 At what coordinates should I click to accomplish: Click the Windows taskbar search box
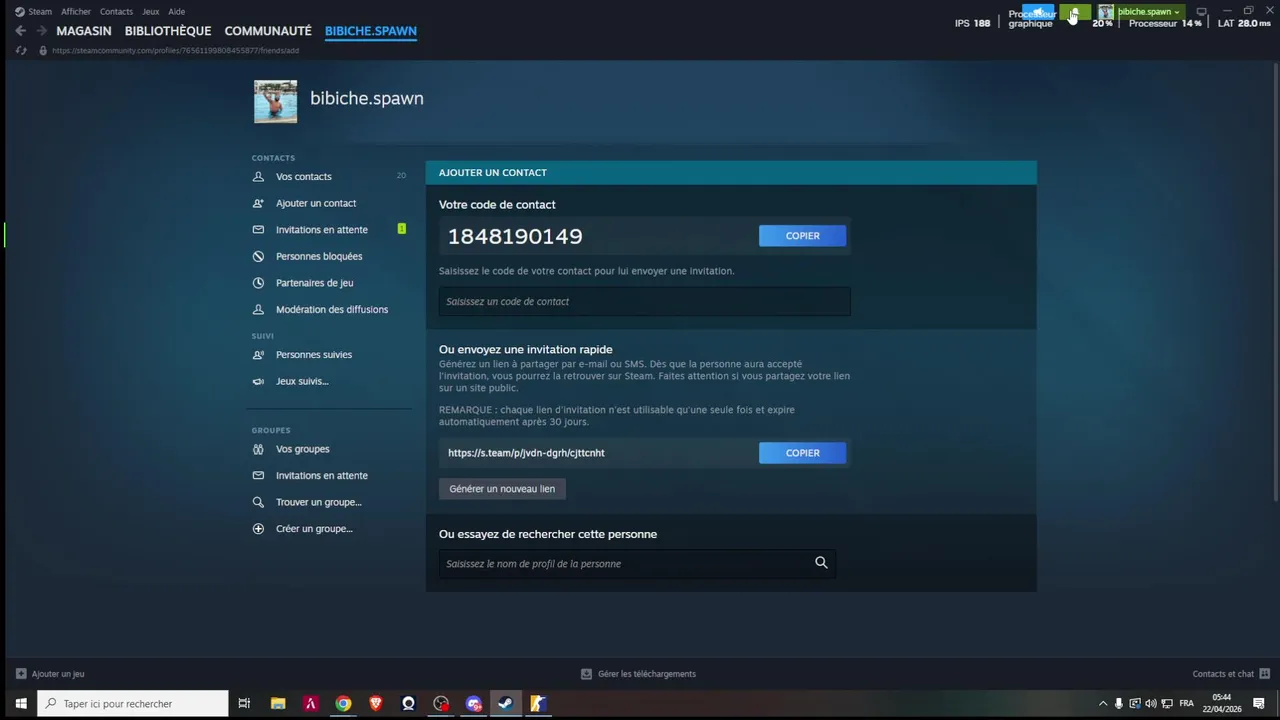[133, 704]
